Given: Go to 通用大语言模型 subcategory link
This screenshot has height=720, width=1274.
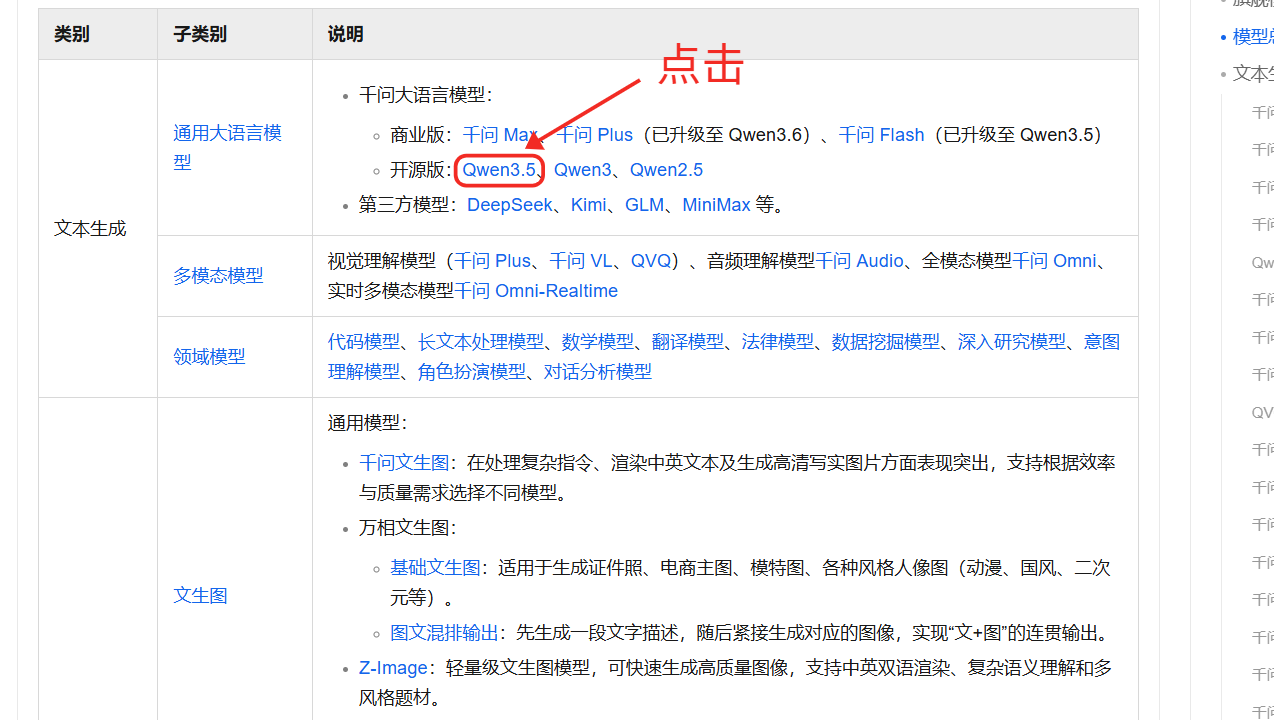Looking at the screenshot, I should point(227,147).
